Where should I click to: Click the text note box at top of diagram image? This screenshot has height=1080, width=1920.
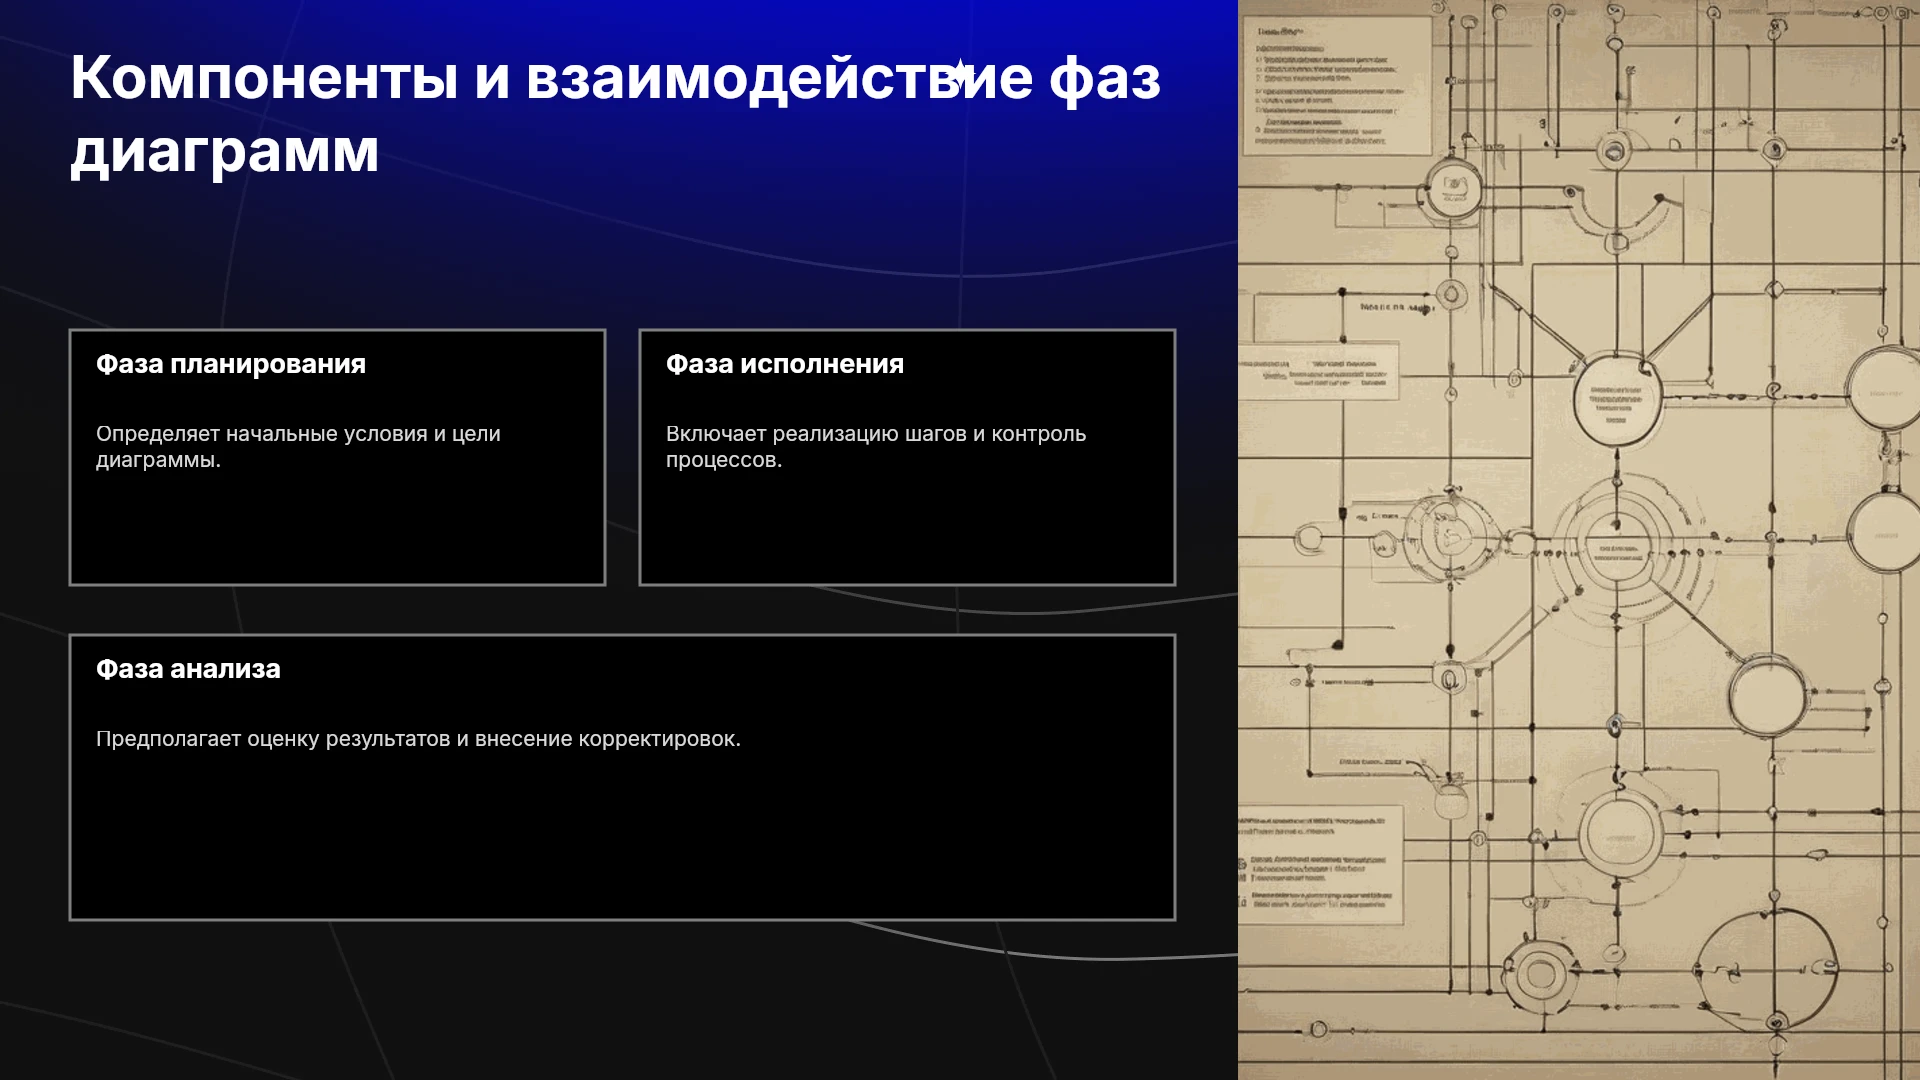[1337, 86]
